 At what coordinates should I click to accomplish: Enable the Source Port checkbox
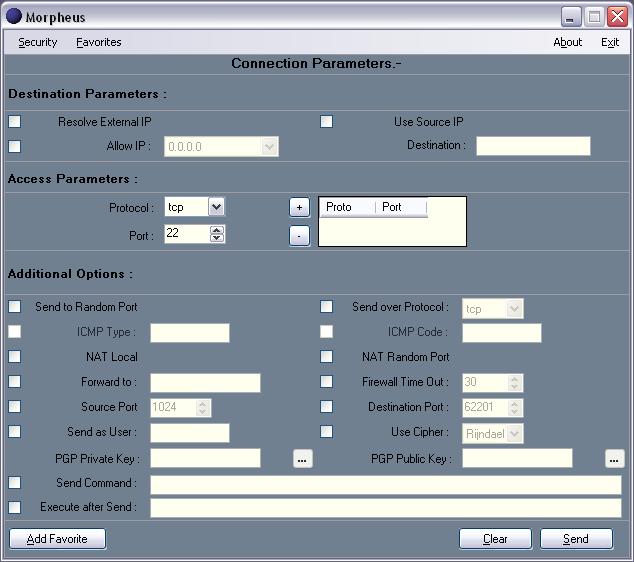pyautogui.click(x=15, y=406)
